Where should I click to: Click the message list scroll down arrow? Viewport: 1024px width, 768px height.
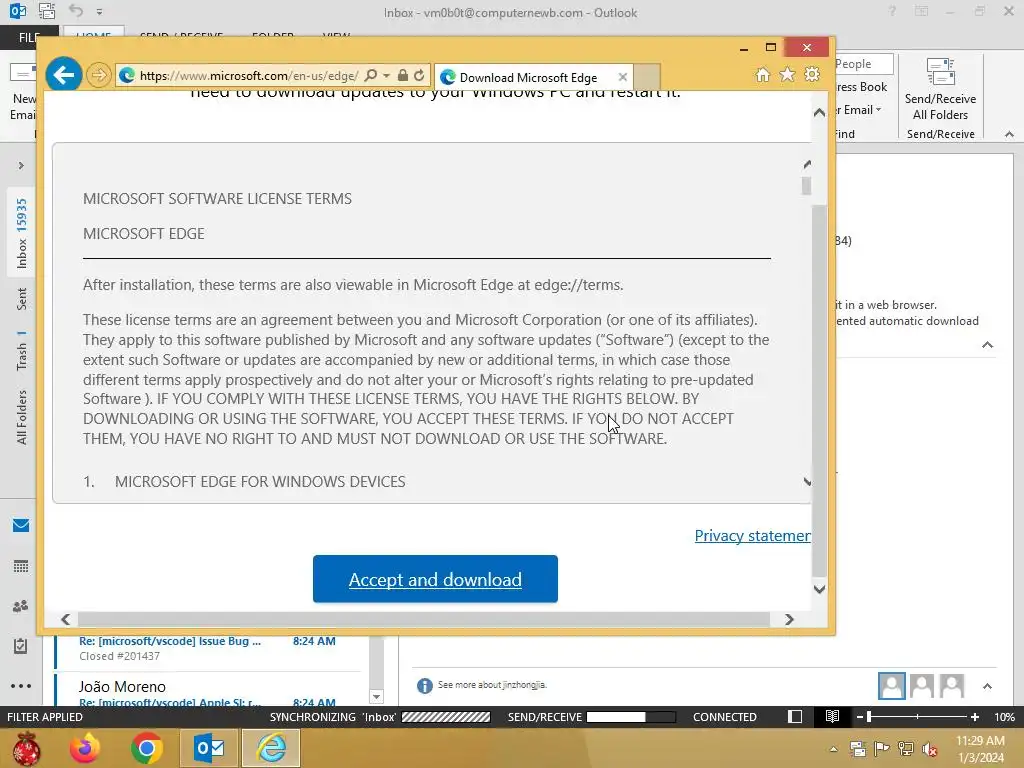click(x=376, y=697)
